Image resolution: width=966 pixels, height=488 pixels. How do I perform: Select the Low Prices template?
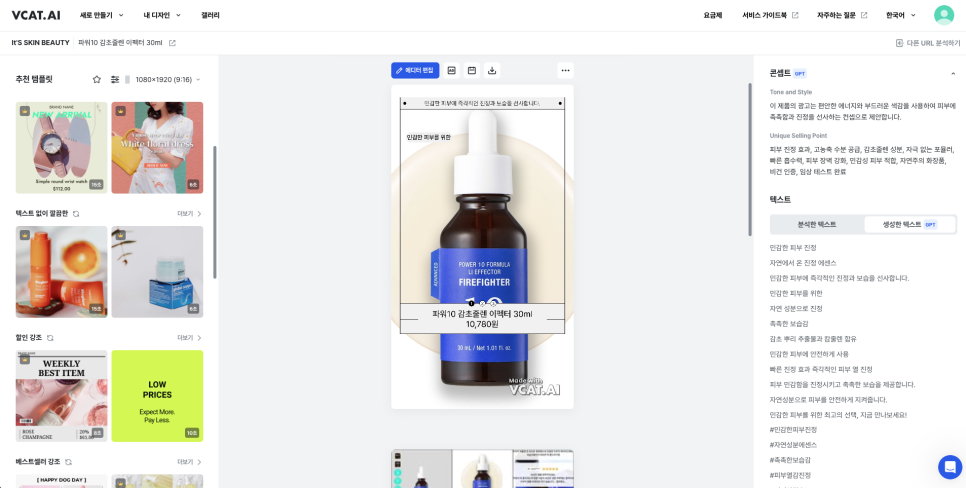pyautogui.click(x=157, y=396)
